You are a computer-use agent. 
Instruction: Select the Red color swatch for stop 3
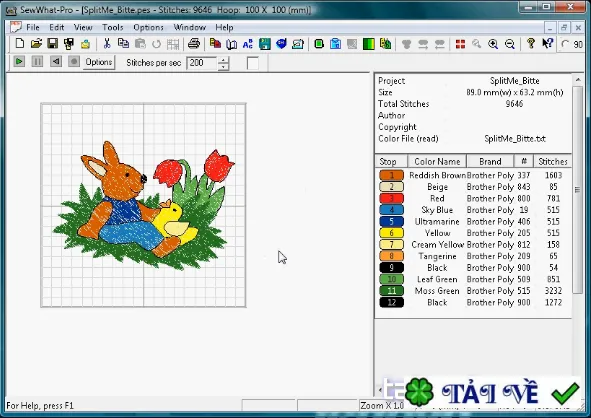click(x=391, y=198)
